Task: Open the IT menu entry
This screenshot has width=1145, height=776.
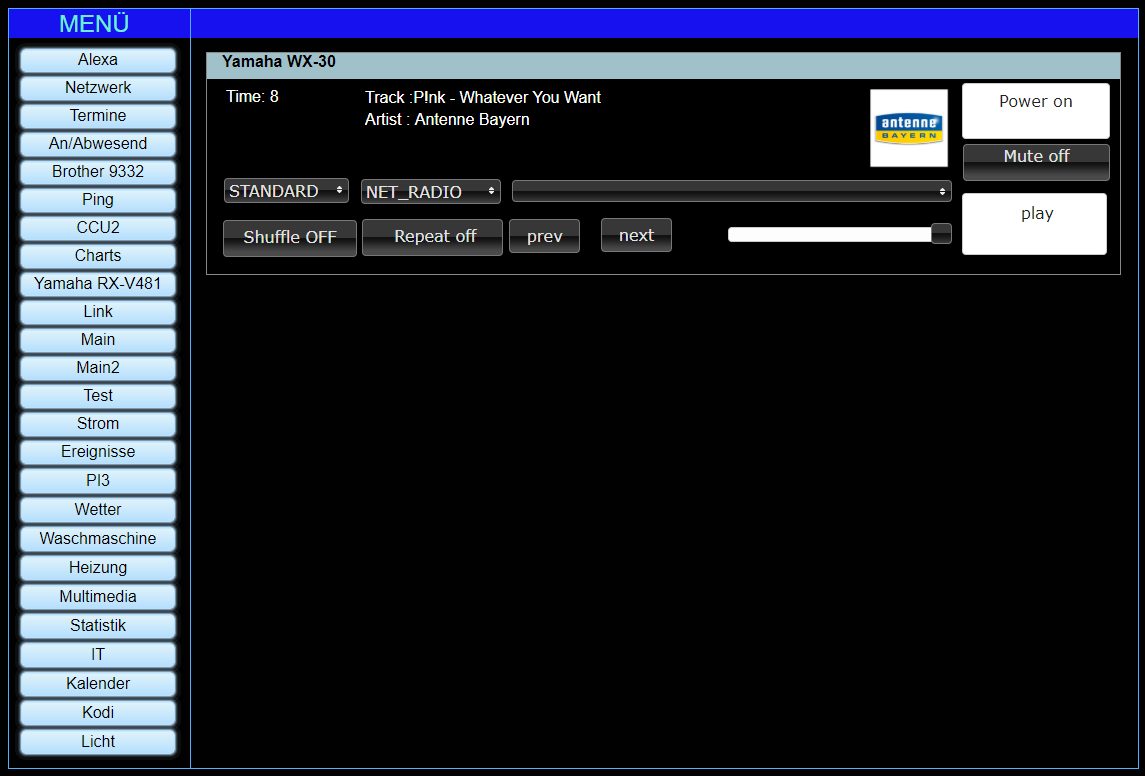Action: point(98,655)
